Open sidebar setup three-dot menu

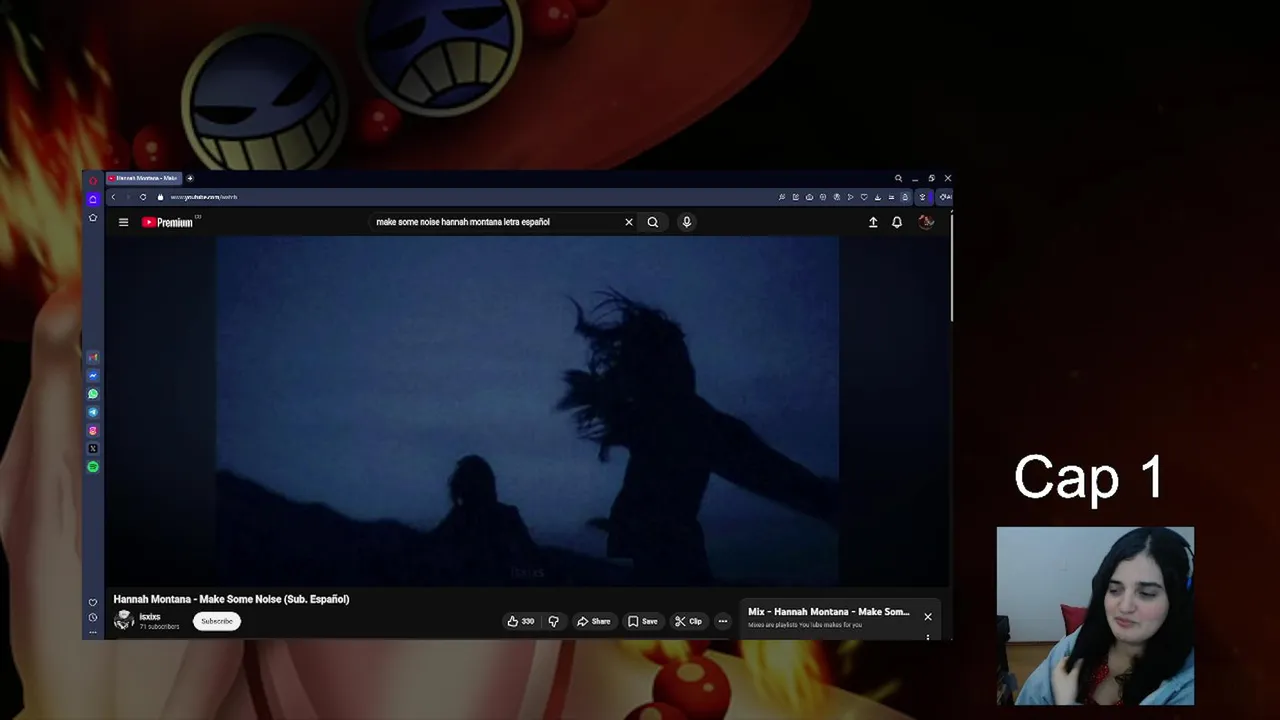point(93,632)
